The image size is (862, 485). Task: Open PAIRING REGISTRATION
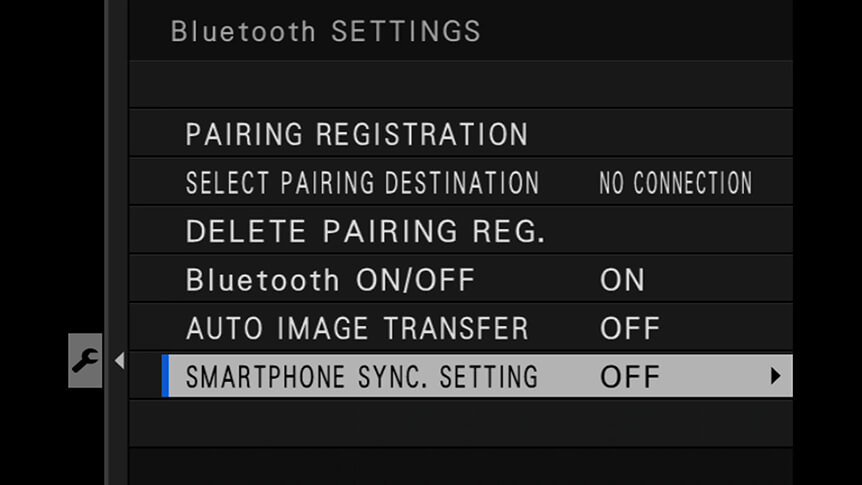point(461,134)
